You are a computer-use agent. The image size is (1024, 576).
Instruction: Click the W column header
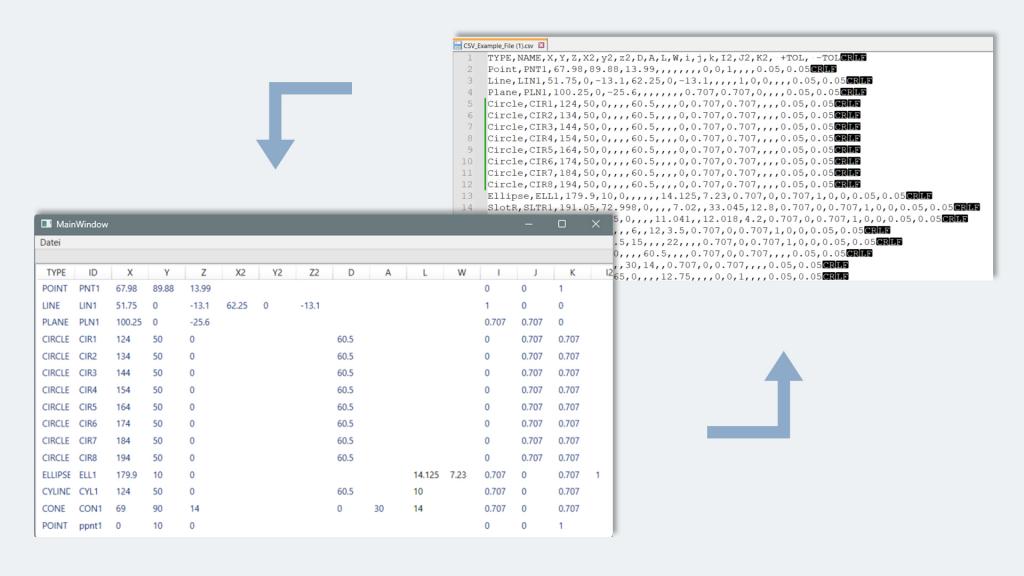[x=461, y=272]
